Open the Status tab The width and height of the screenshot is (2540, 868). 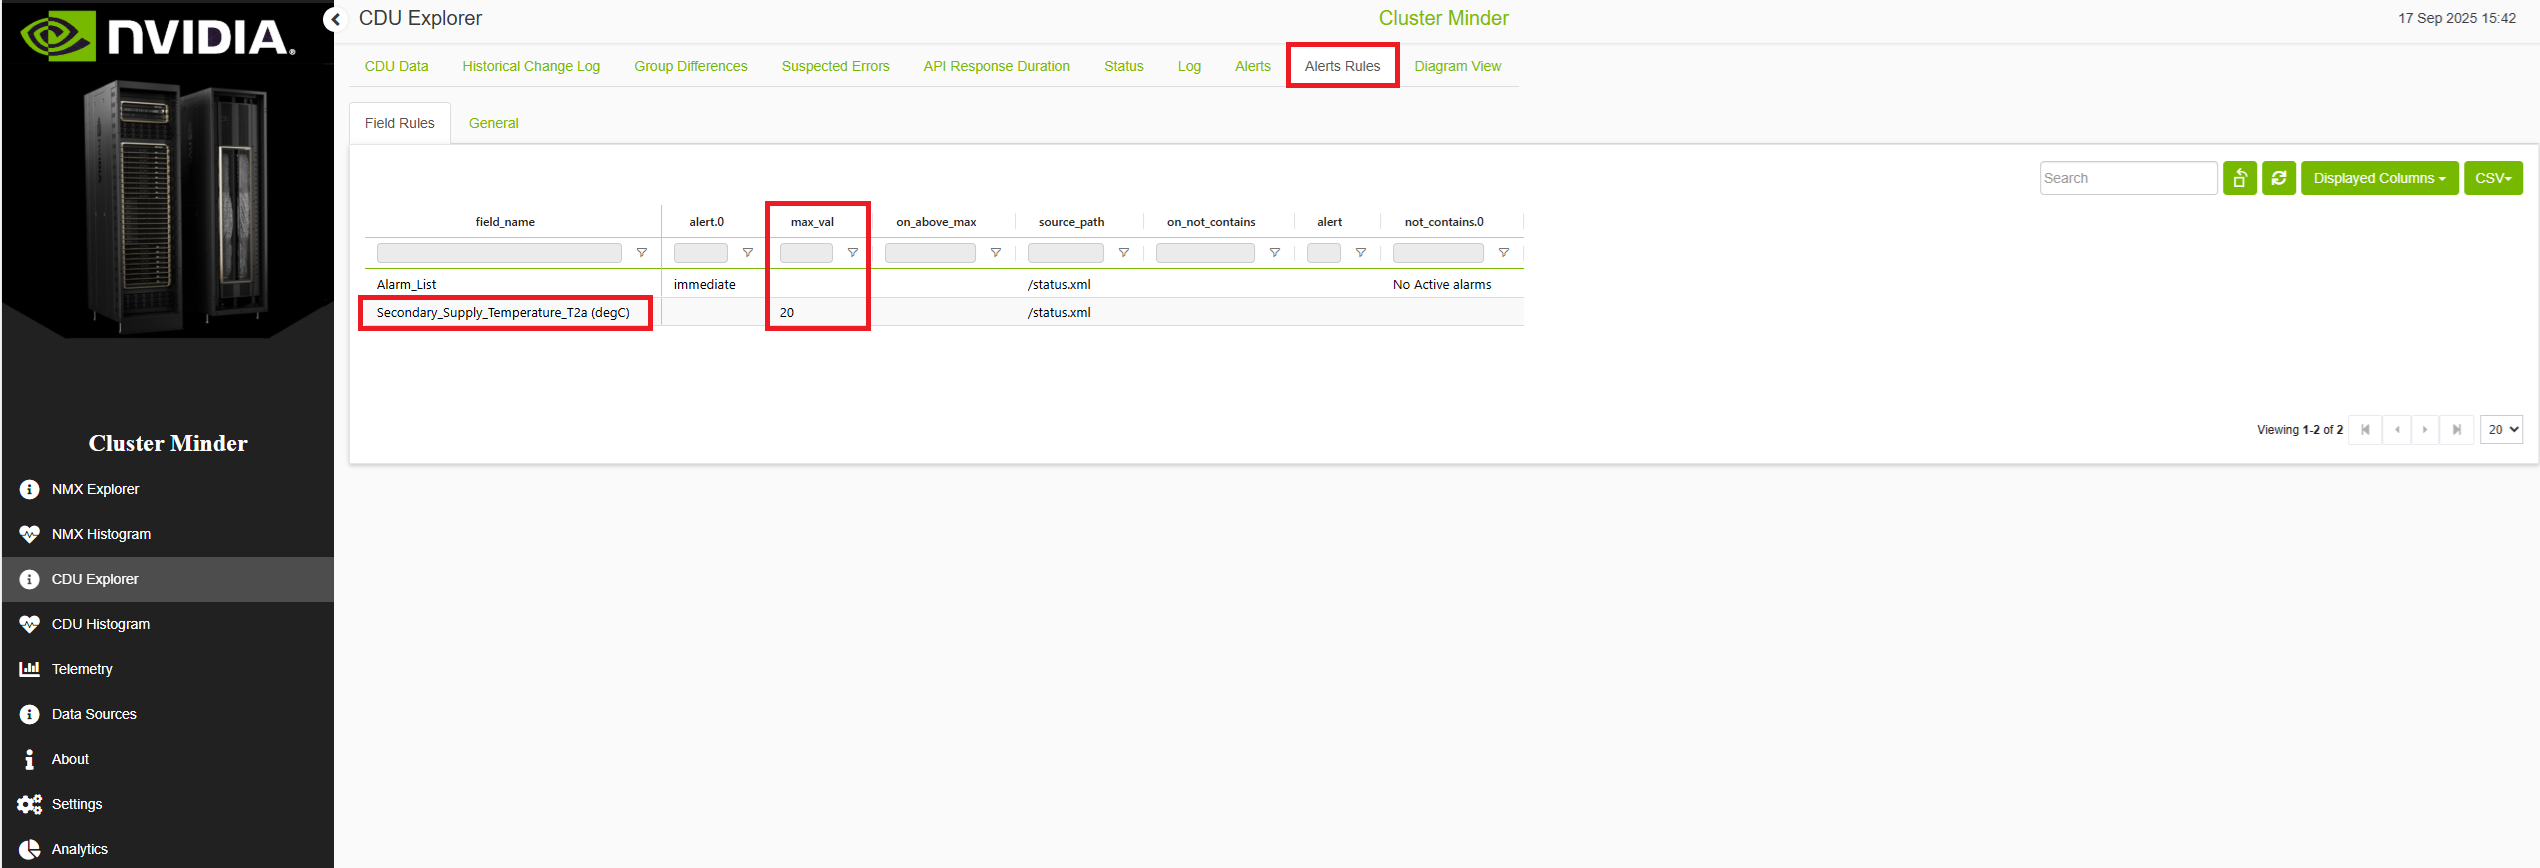1123,66
